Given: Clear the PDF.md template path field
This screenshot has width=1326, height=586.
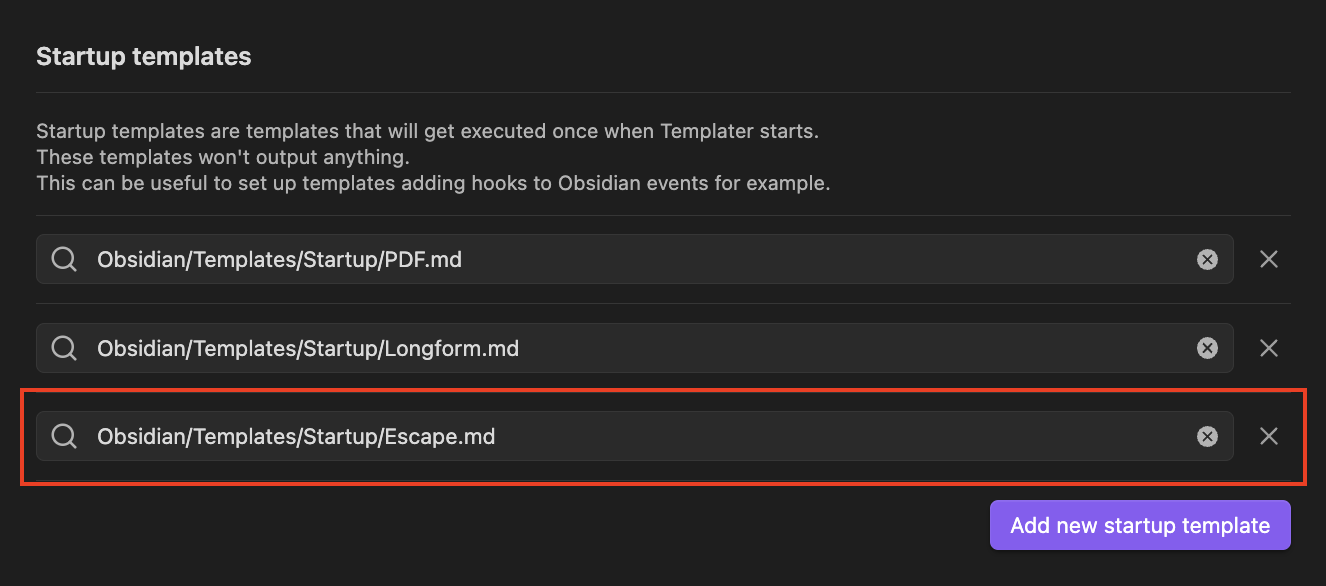Looking at the screenshot, I should (1207, 260).
